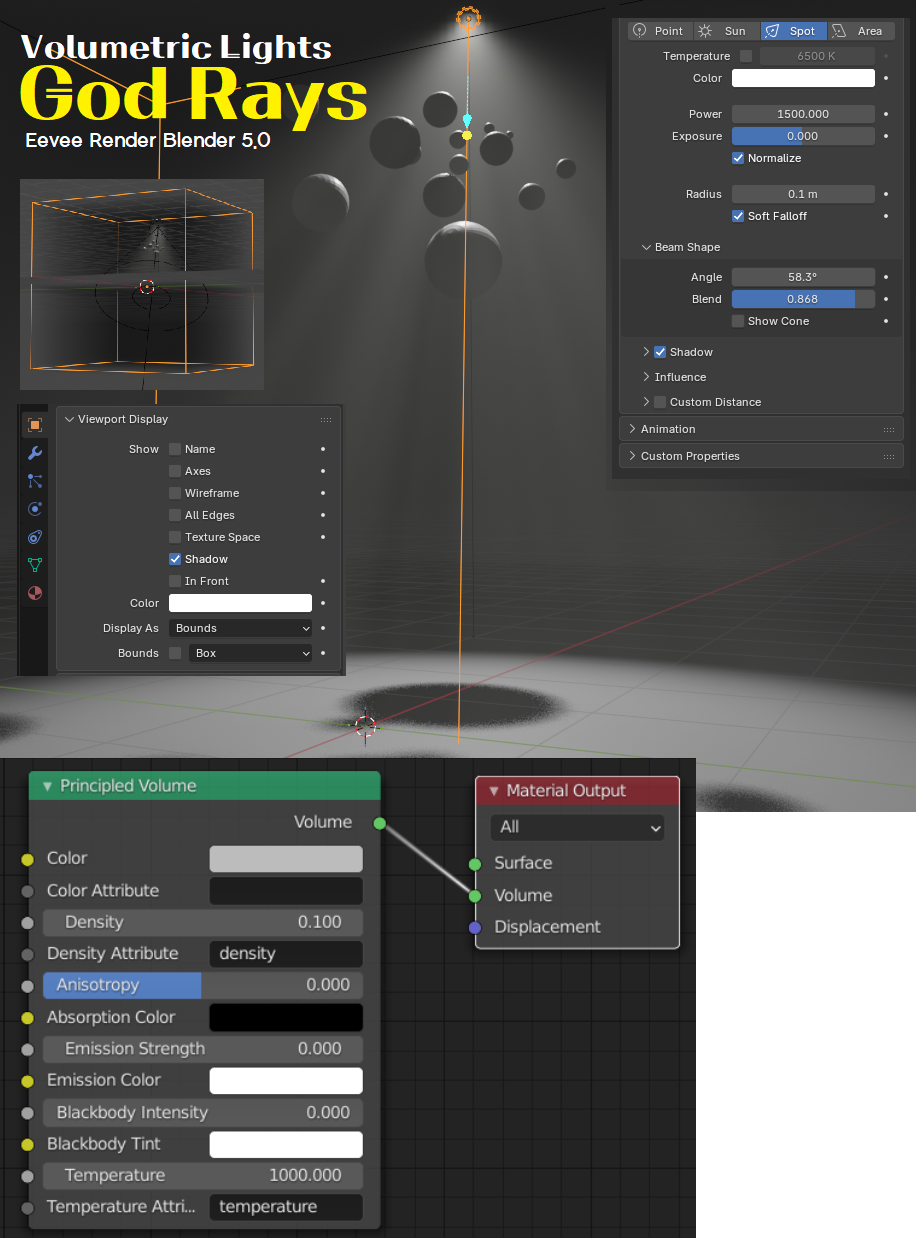
Task: Select the spot light object at top of viewport
Action: pos(468,16)
